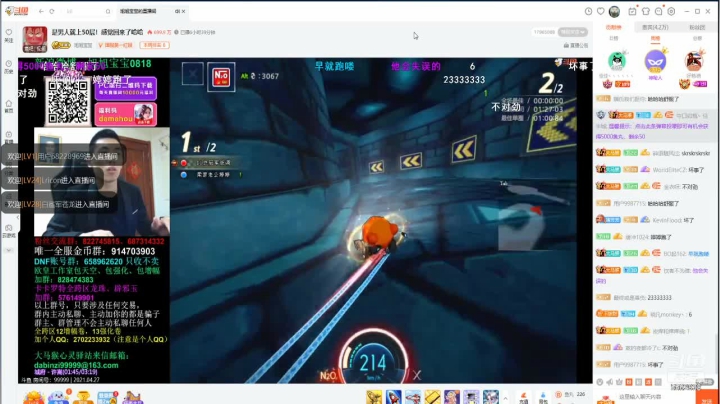The image size is (720, 404).
Task: Open the streamer's avatar thumbnail
Action: 35,39
